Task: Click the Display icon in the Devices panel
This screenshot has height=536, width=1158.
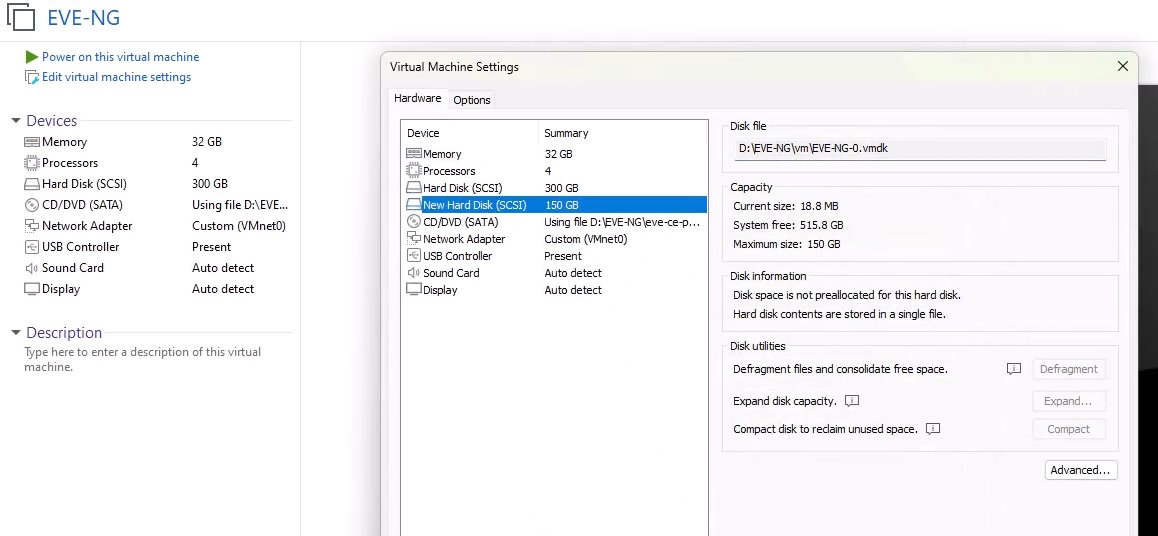Action: 32,289
